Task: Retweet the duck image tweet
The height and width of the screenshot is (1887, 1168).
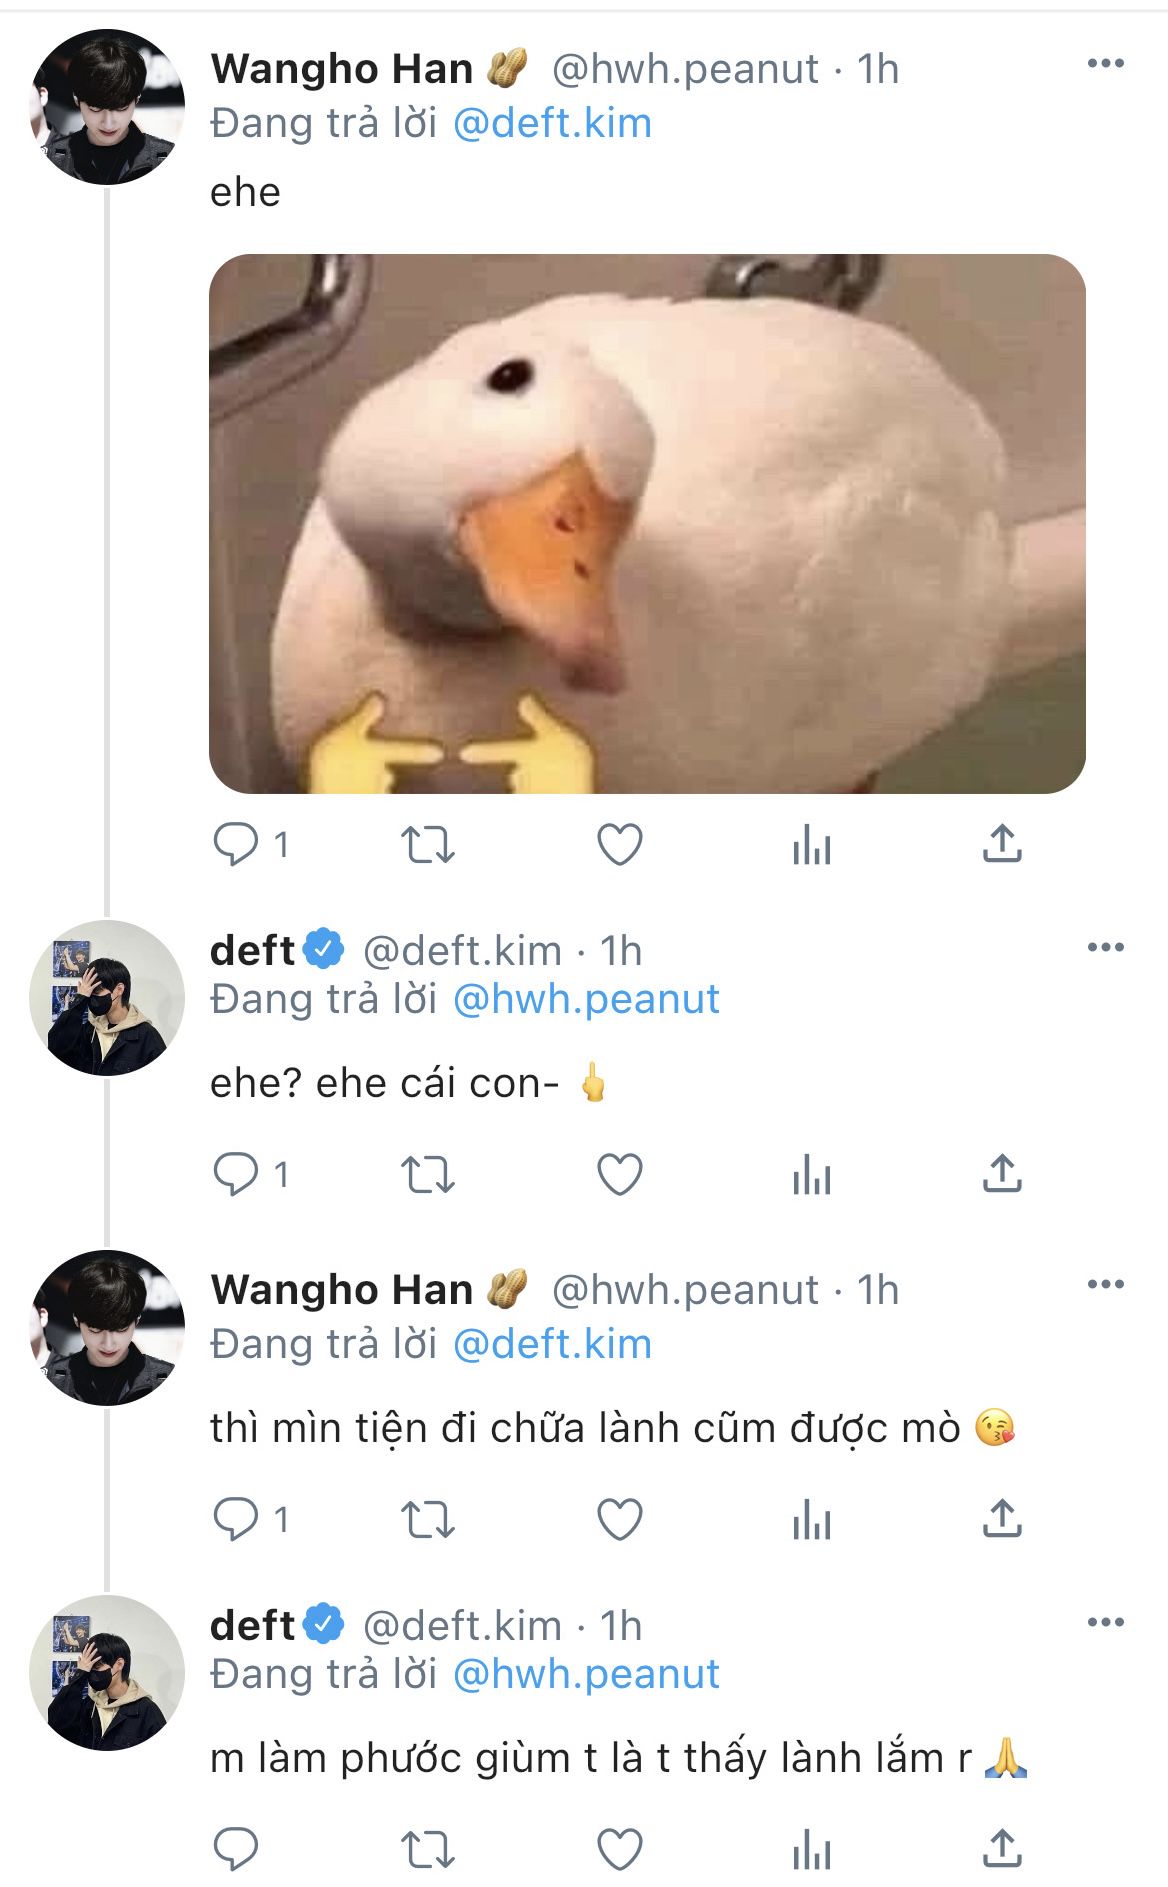Action: coord(428,845)
